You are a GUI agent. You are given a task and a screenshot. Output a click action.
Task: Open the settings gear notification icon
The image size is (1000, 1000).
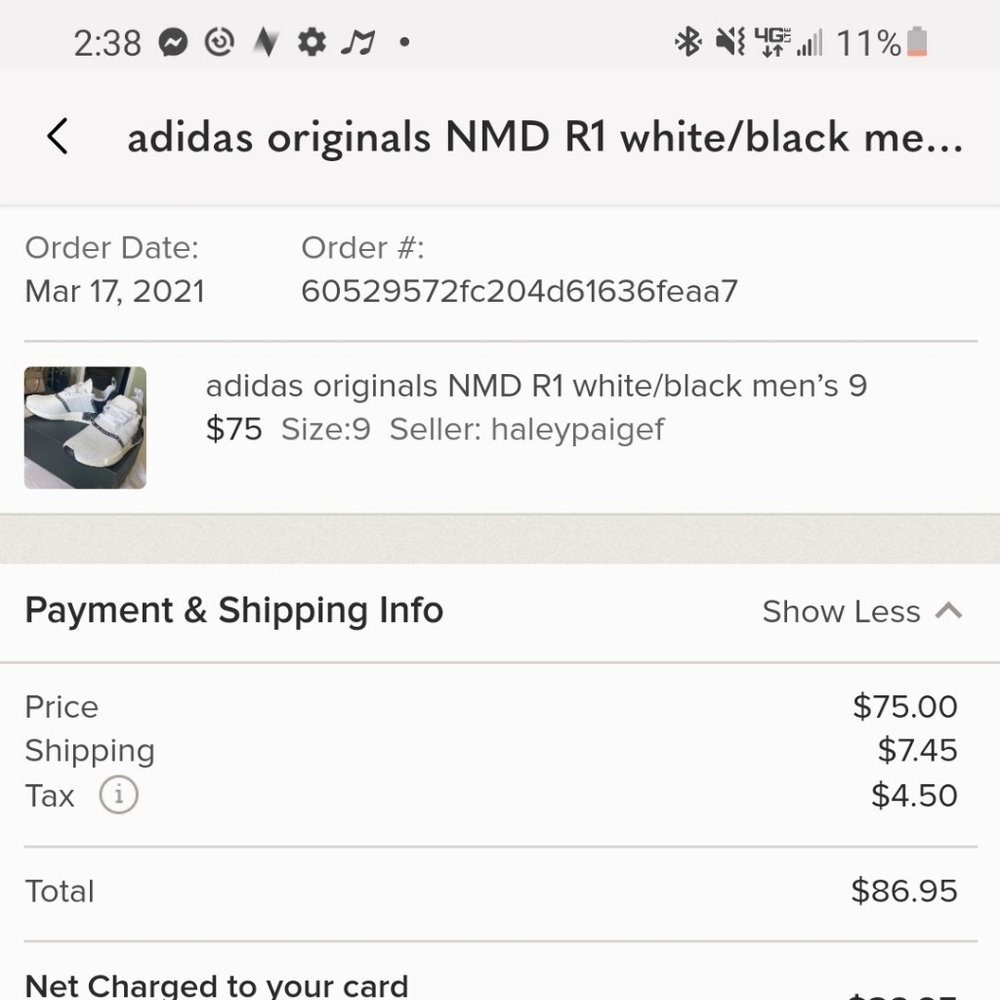311,42
